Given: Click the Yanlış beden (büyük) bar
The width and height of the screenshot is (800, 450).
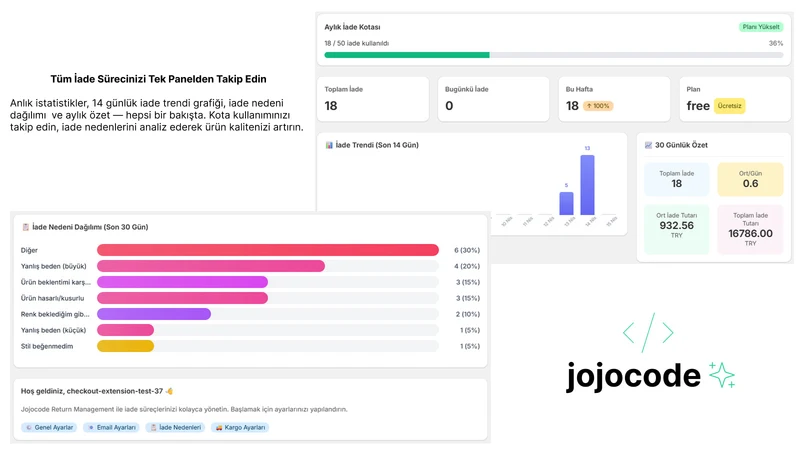Looking at the screenshot, I should [211, 266].
